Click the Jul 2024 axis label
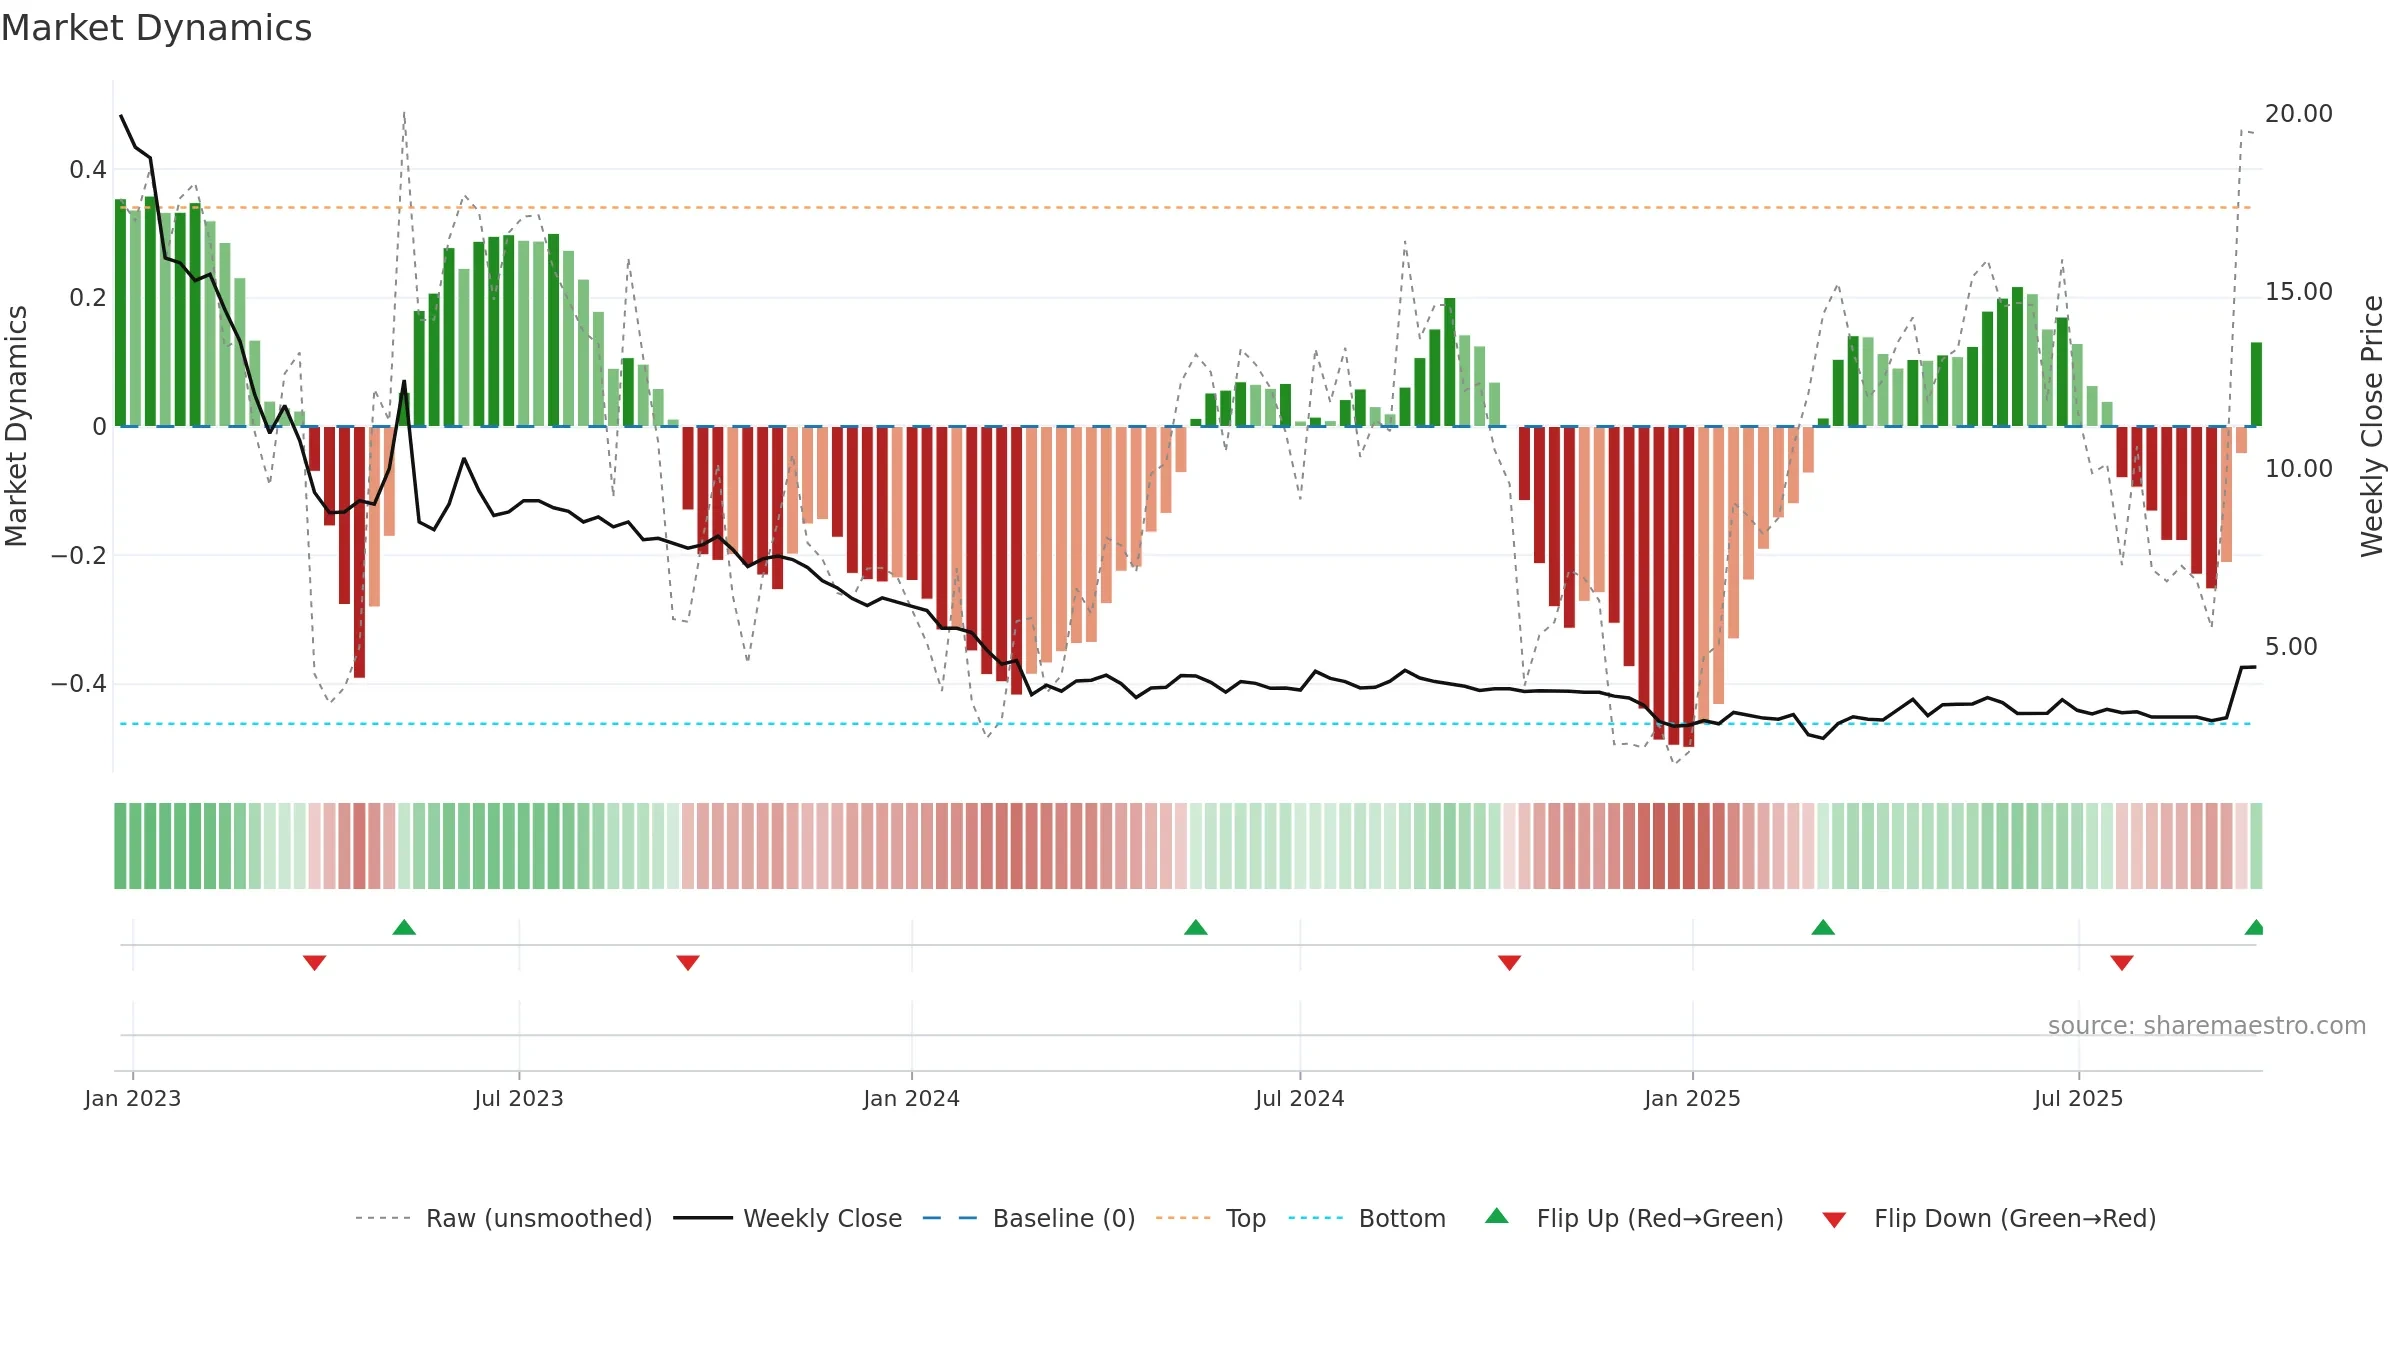The width and height of the screenshot is (2400, 1350). tap(1300, 1098)
